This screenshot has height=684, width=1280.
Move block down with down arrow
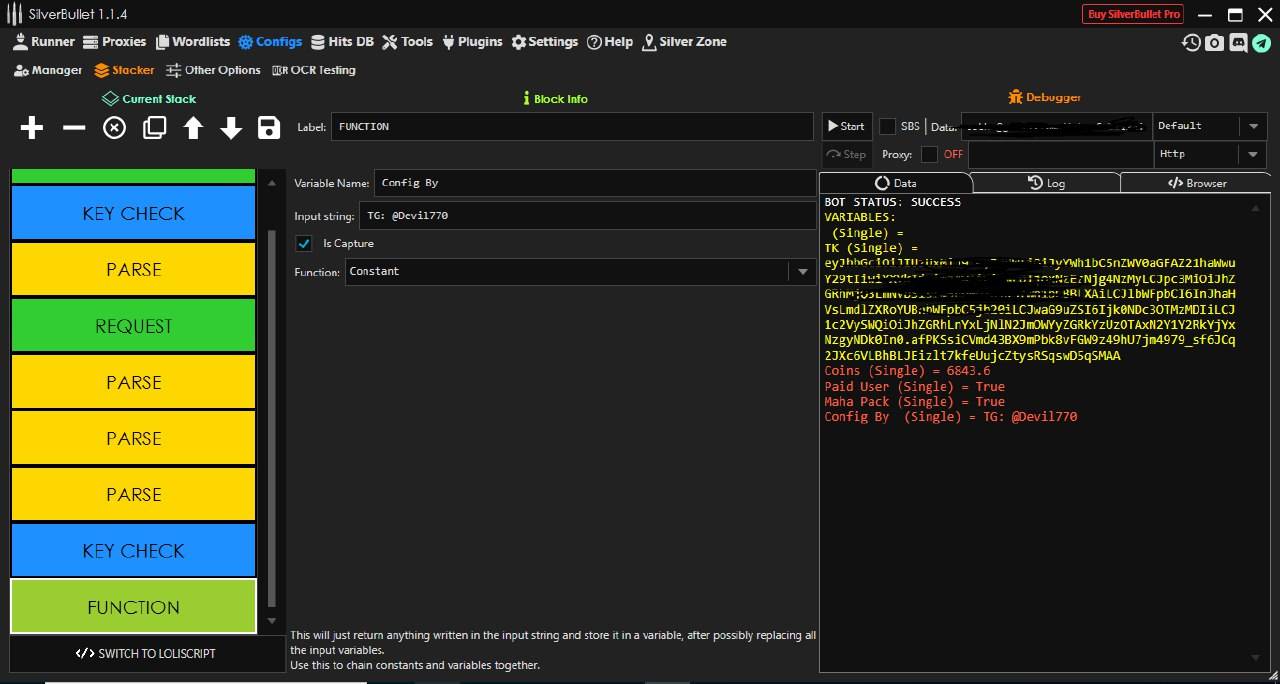point(231,128)
